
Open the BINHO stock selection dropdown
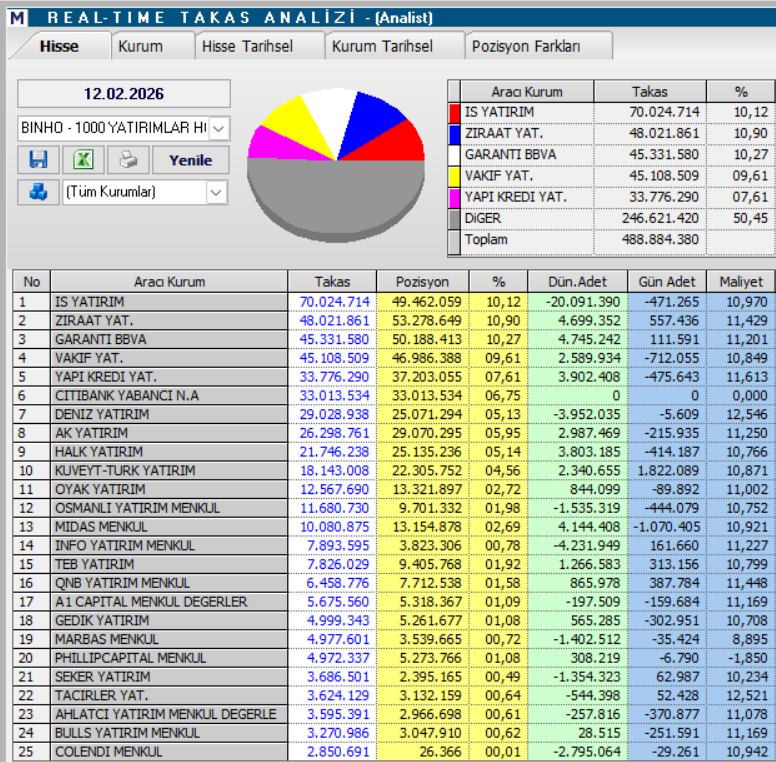(x=219, y=128)
